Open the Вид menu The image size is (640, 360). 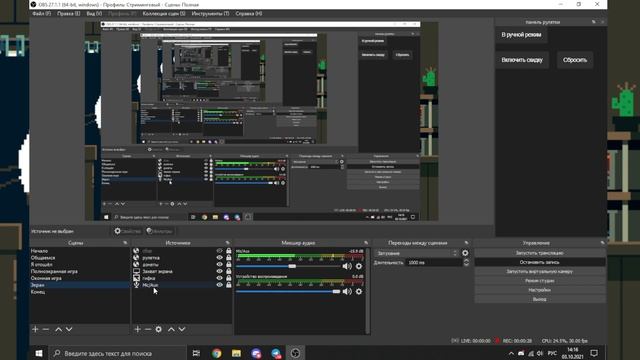pyautogui.click(x=94, y=13)
